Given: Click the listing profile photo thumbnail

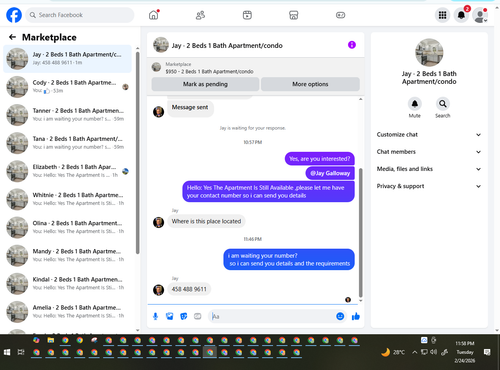Looking at the screenshot, I should pyautogui.click(x=429, y=52).
